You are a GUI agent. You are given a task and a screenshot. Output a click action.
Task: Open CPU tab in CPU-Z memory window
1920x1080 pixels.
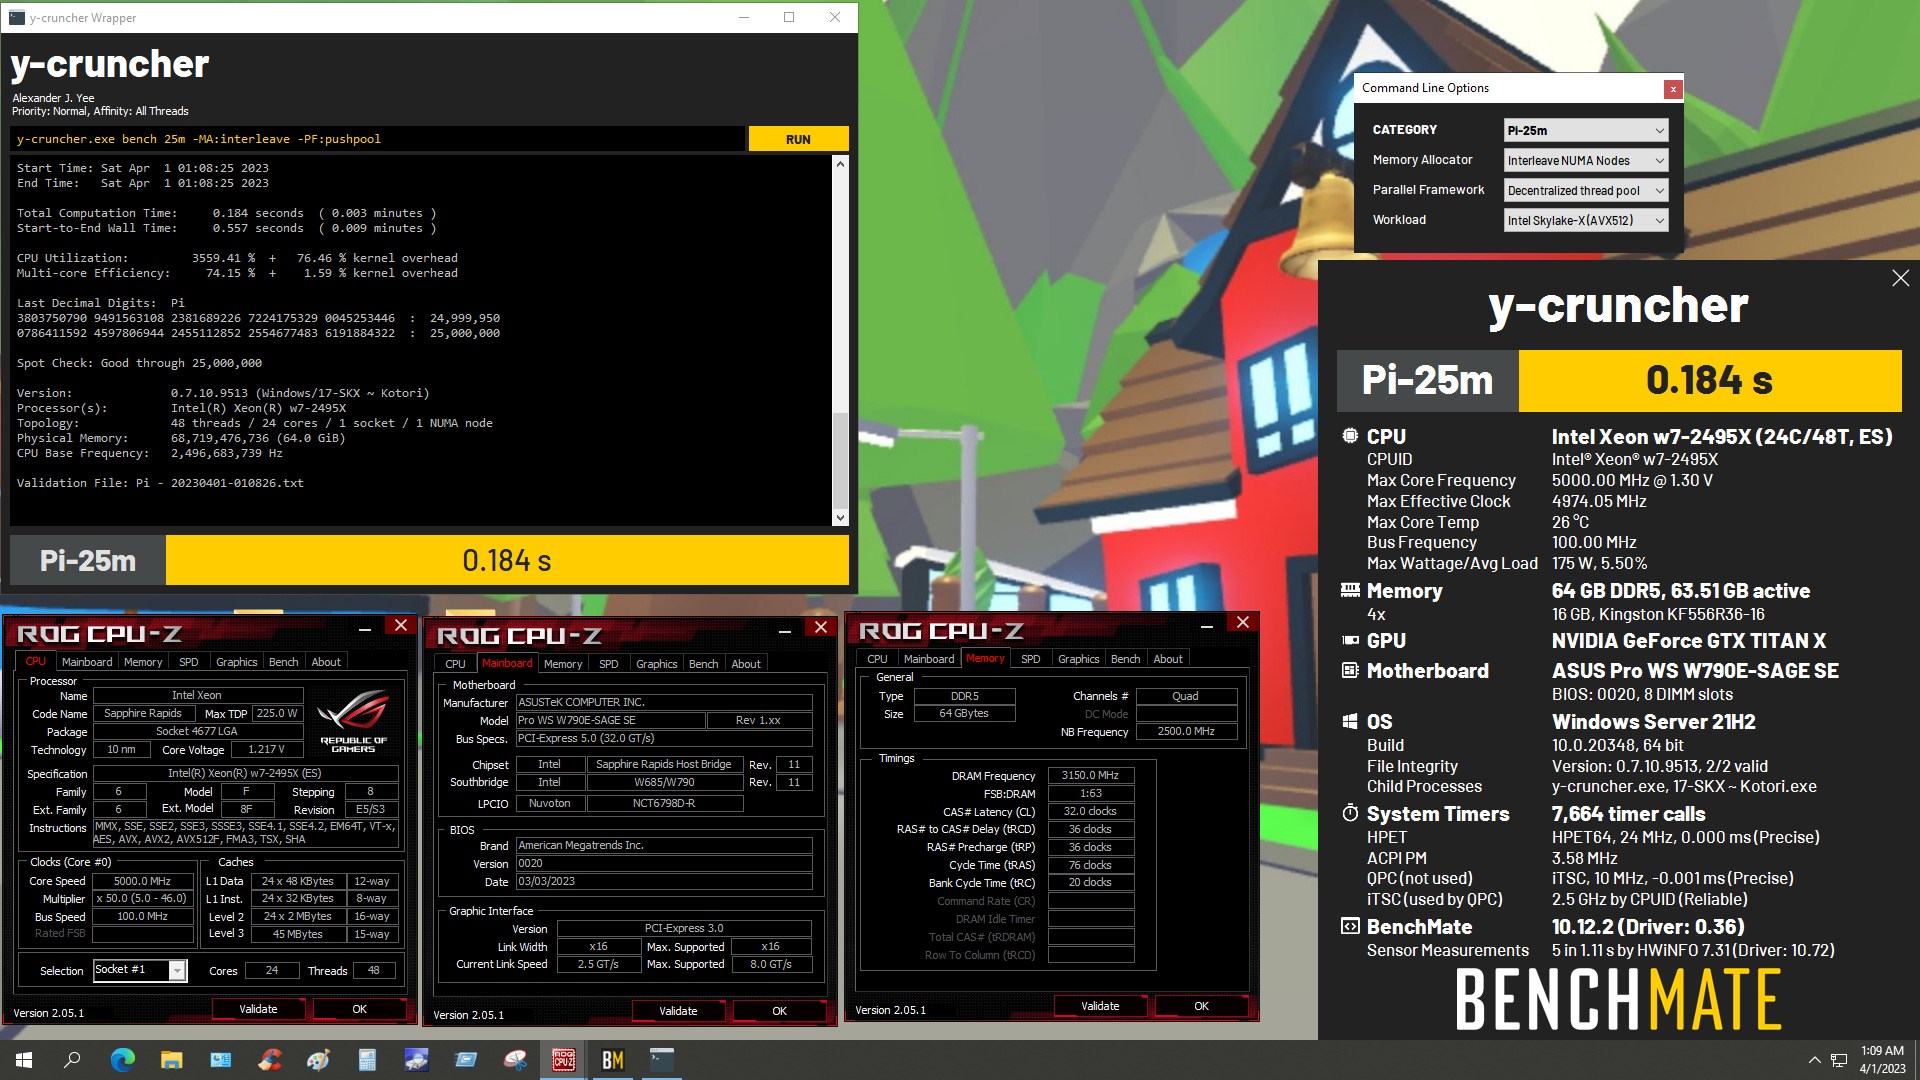pos(877,659)
